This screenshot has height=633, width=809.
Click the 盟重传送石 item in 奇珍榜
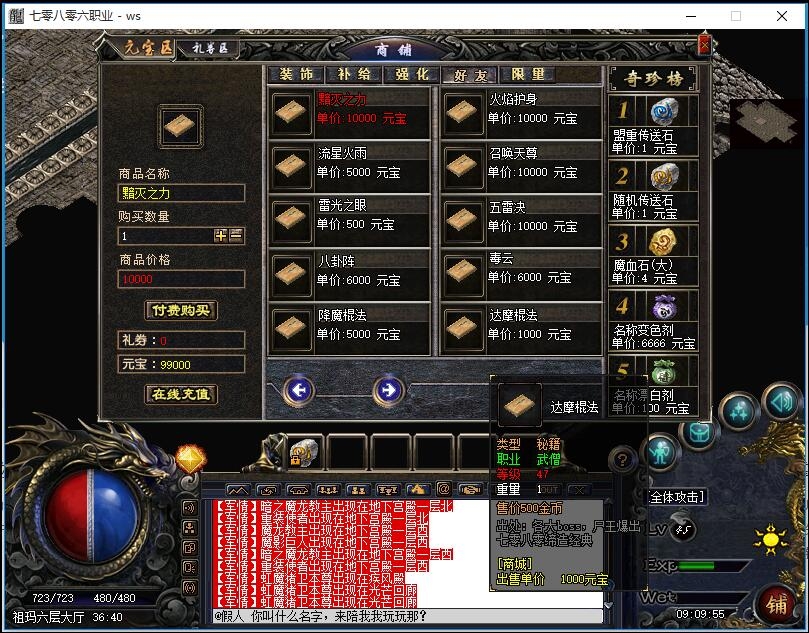[658, 112]
